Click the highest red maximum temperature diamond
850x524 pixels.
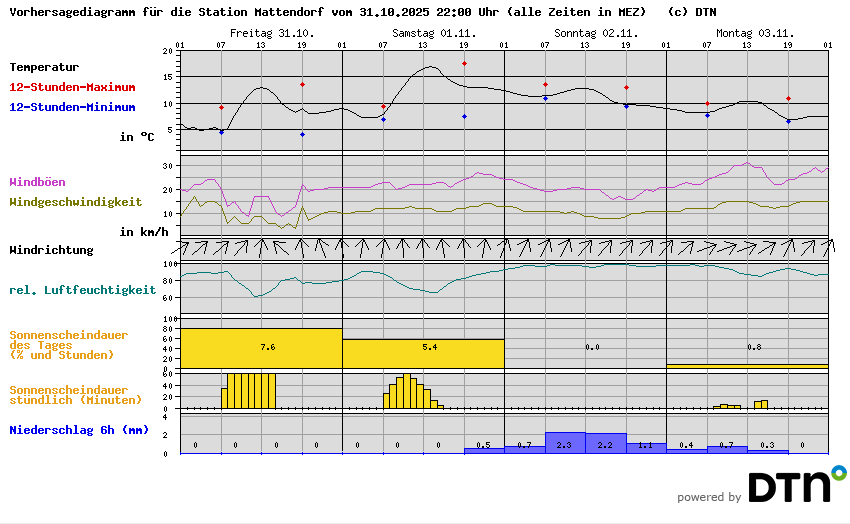pyautogui.click(x=464, y=63)
